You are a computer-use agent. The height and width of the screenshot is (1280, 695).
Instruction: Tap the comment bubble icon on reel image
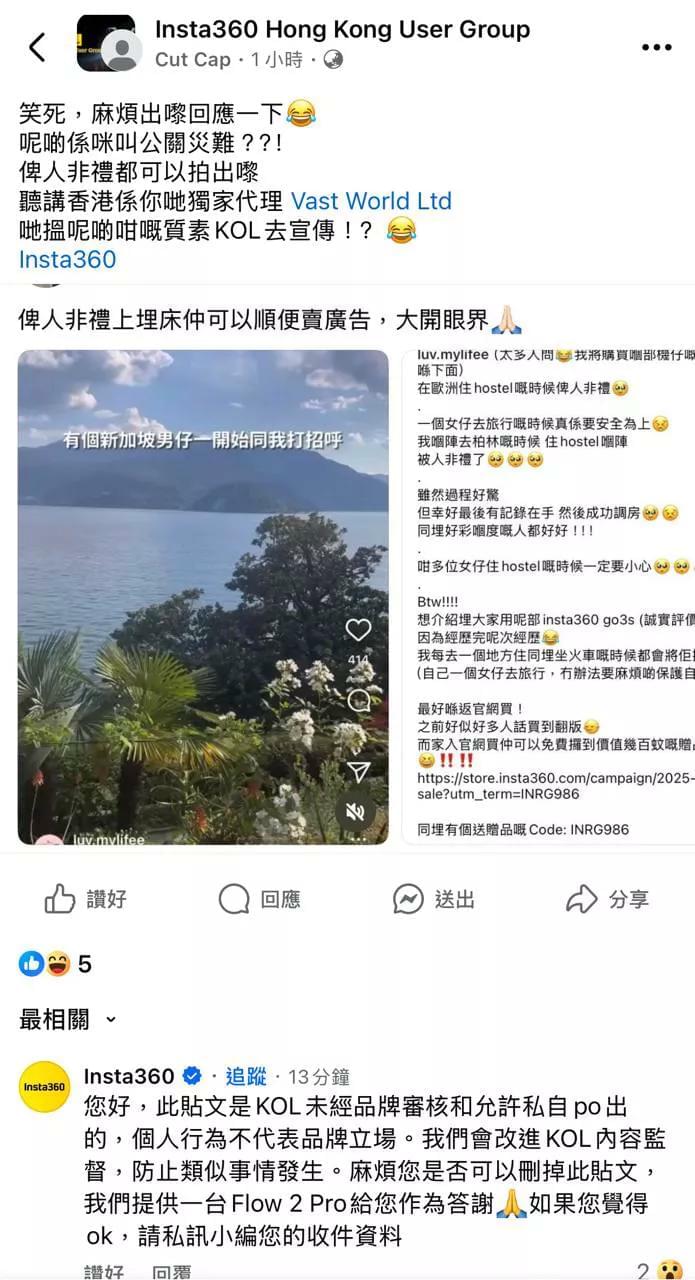coord(358,700)
